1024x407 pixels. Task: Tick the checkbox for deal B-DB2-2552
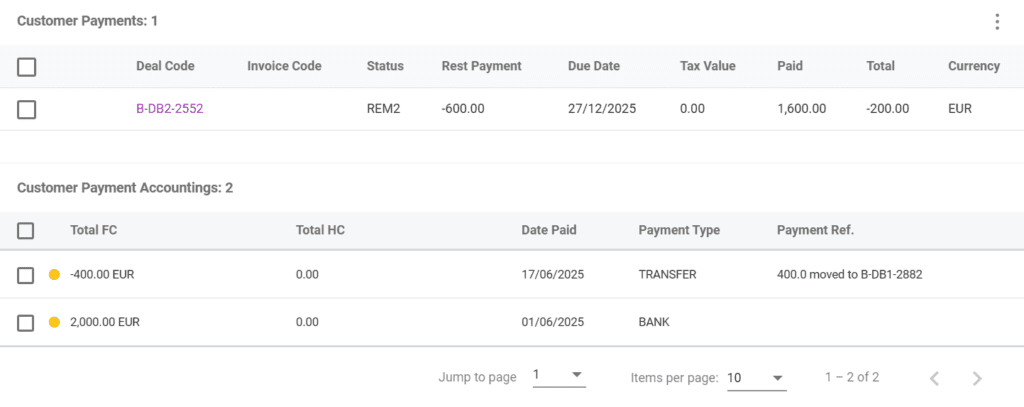(27, 109)
